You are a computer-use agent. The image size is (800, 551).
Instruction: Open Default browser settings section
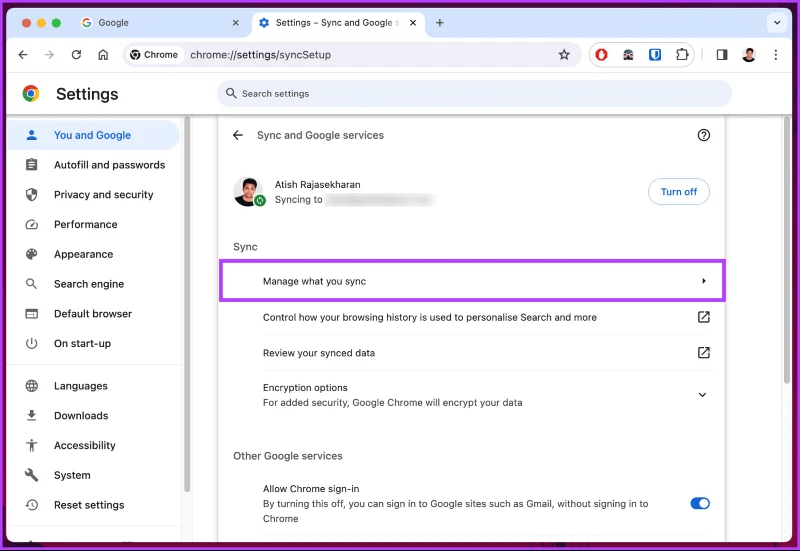click(x=93, y=314)
